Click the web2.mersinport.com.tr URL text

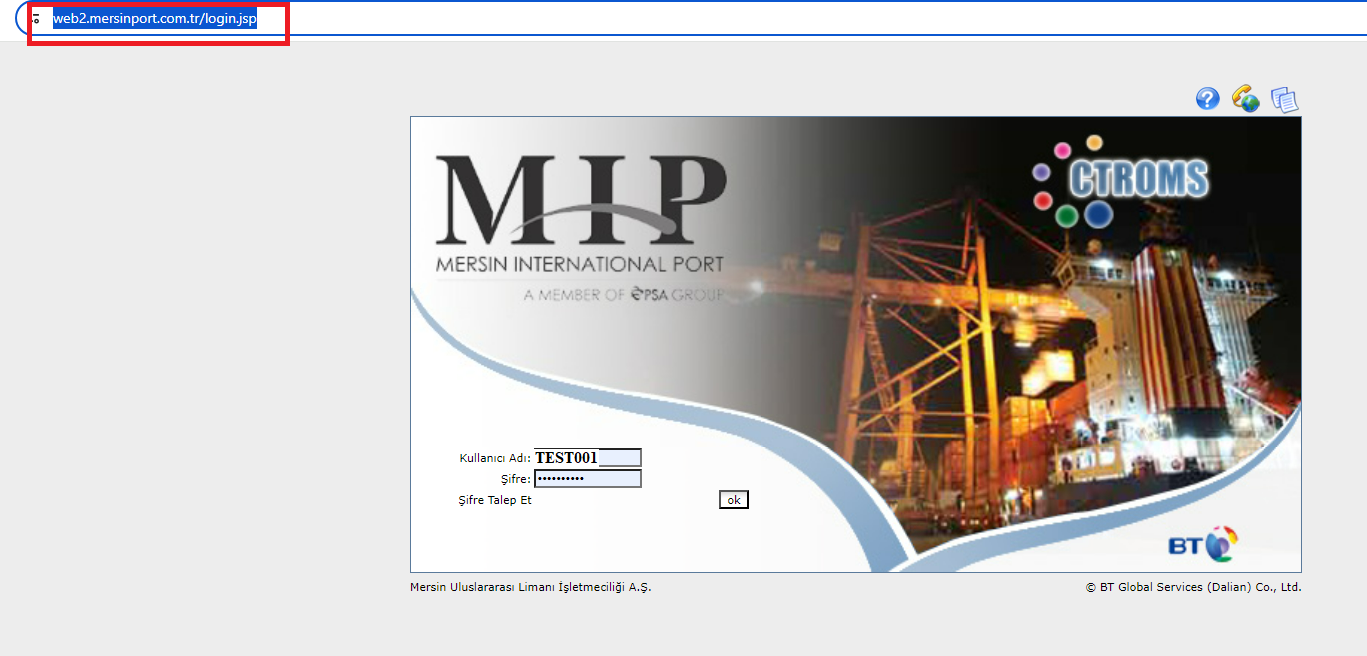coord(155,19)
